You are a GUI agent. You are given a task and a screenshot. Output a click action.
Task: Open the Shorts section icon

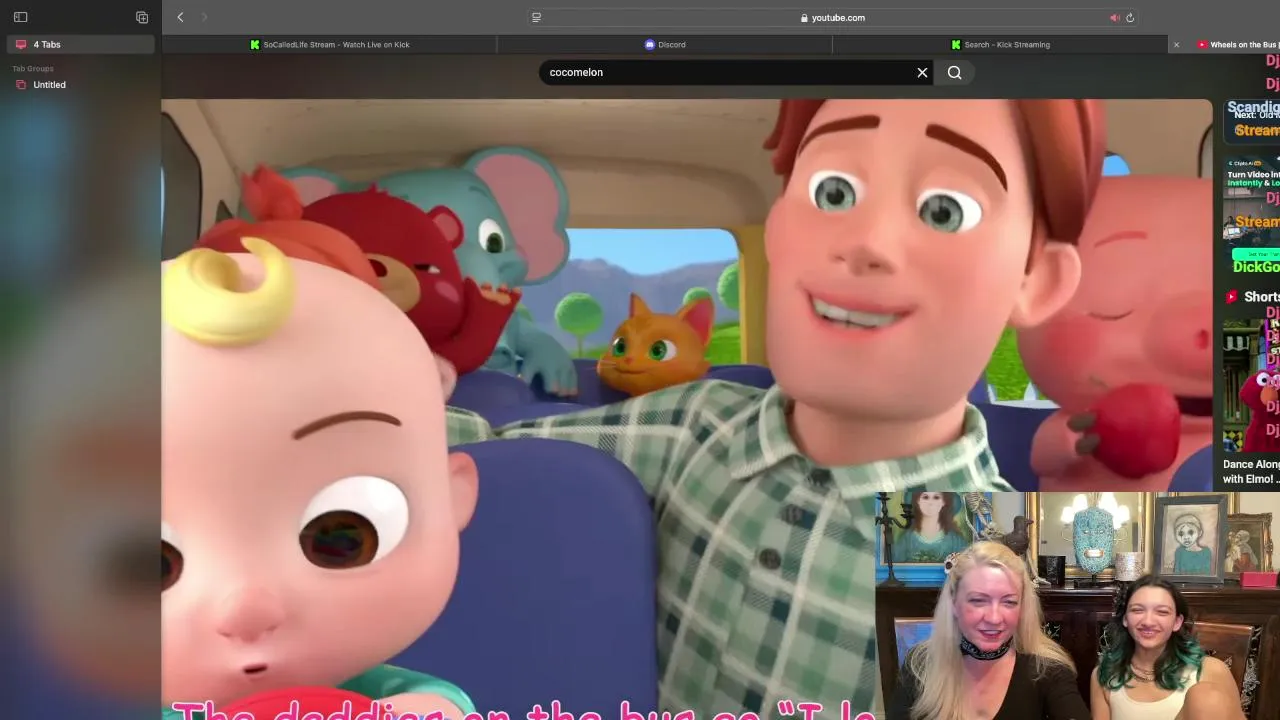1232,297
